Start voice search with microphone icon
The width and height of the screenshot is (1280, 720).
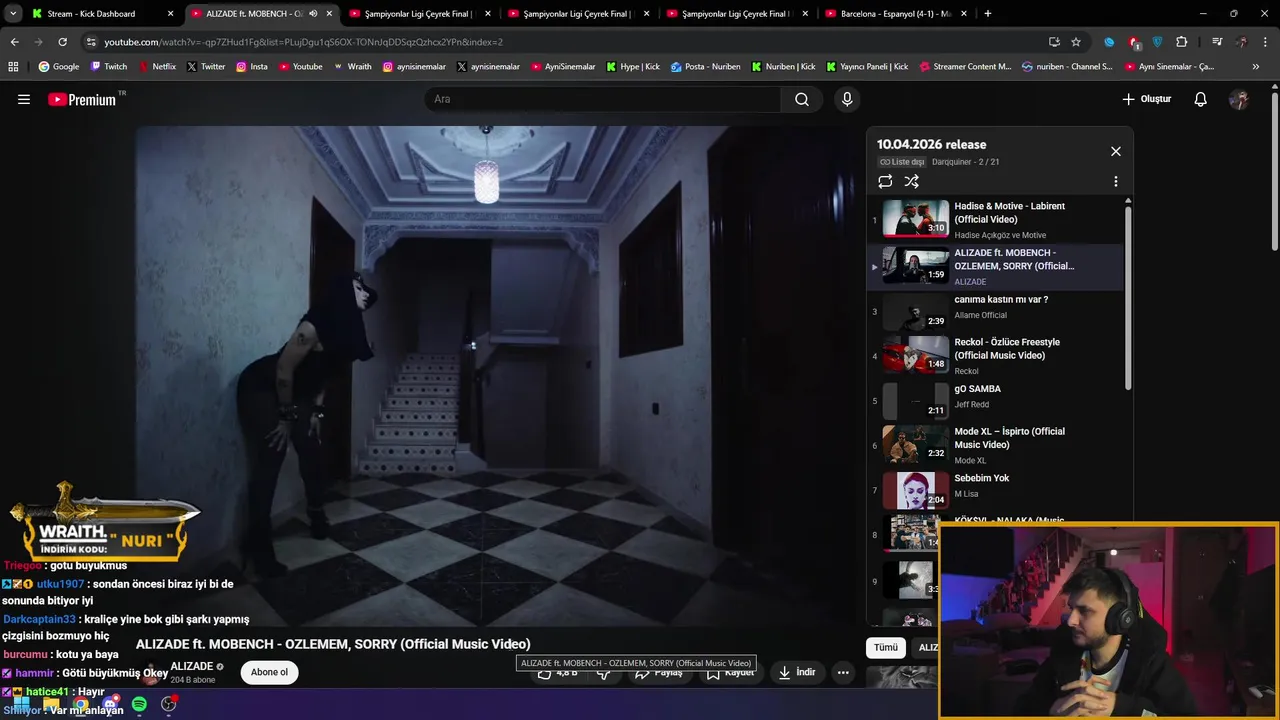coord(847,99)
